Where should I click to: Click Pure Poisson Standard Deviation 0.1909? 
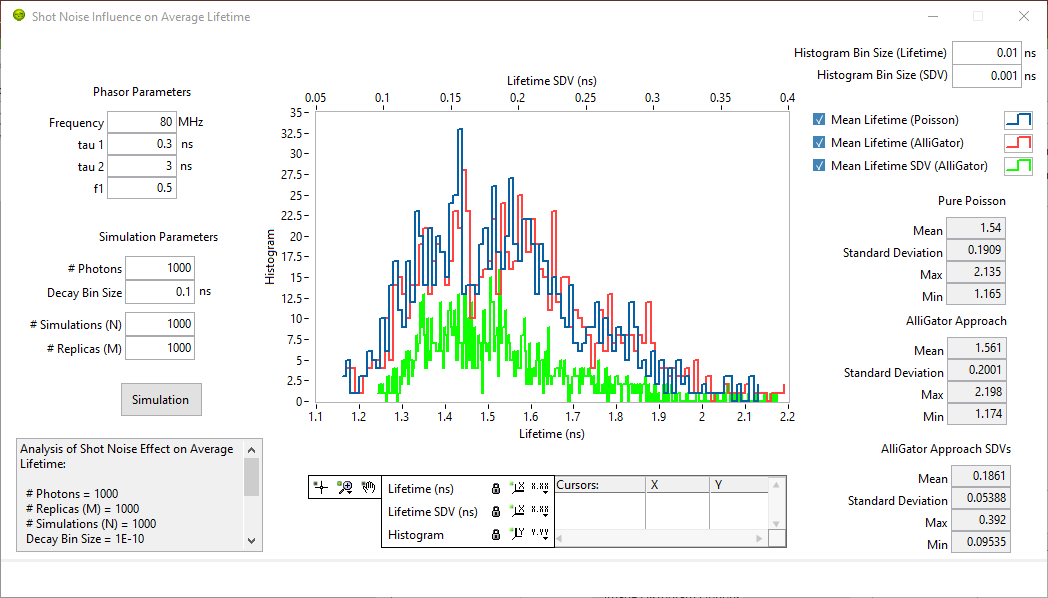(976, 251)
